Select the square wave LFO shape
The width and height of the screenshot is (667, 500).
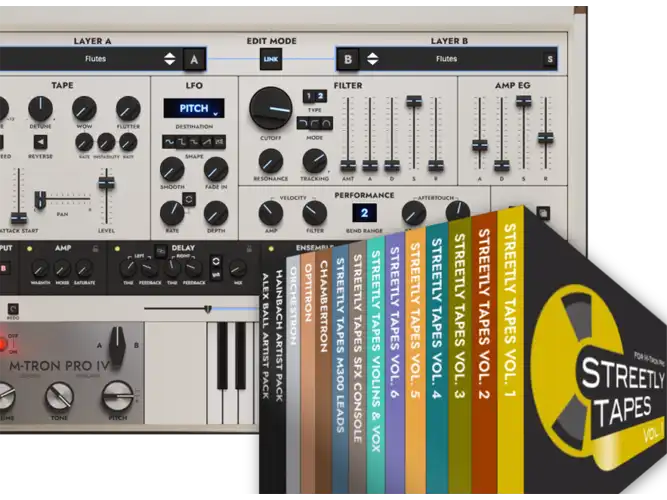(x=182, y=142)
